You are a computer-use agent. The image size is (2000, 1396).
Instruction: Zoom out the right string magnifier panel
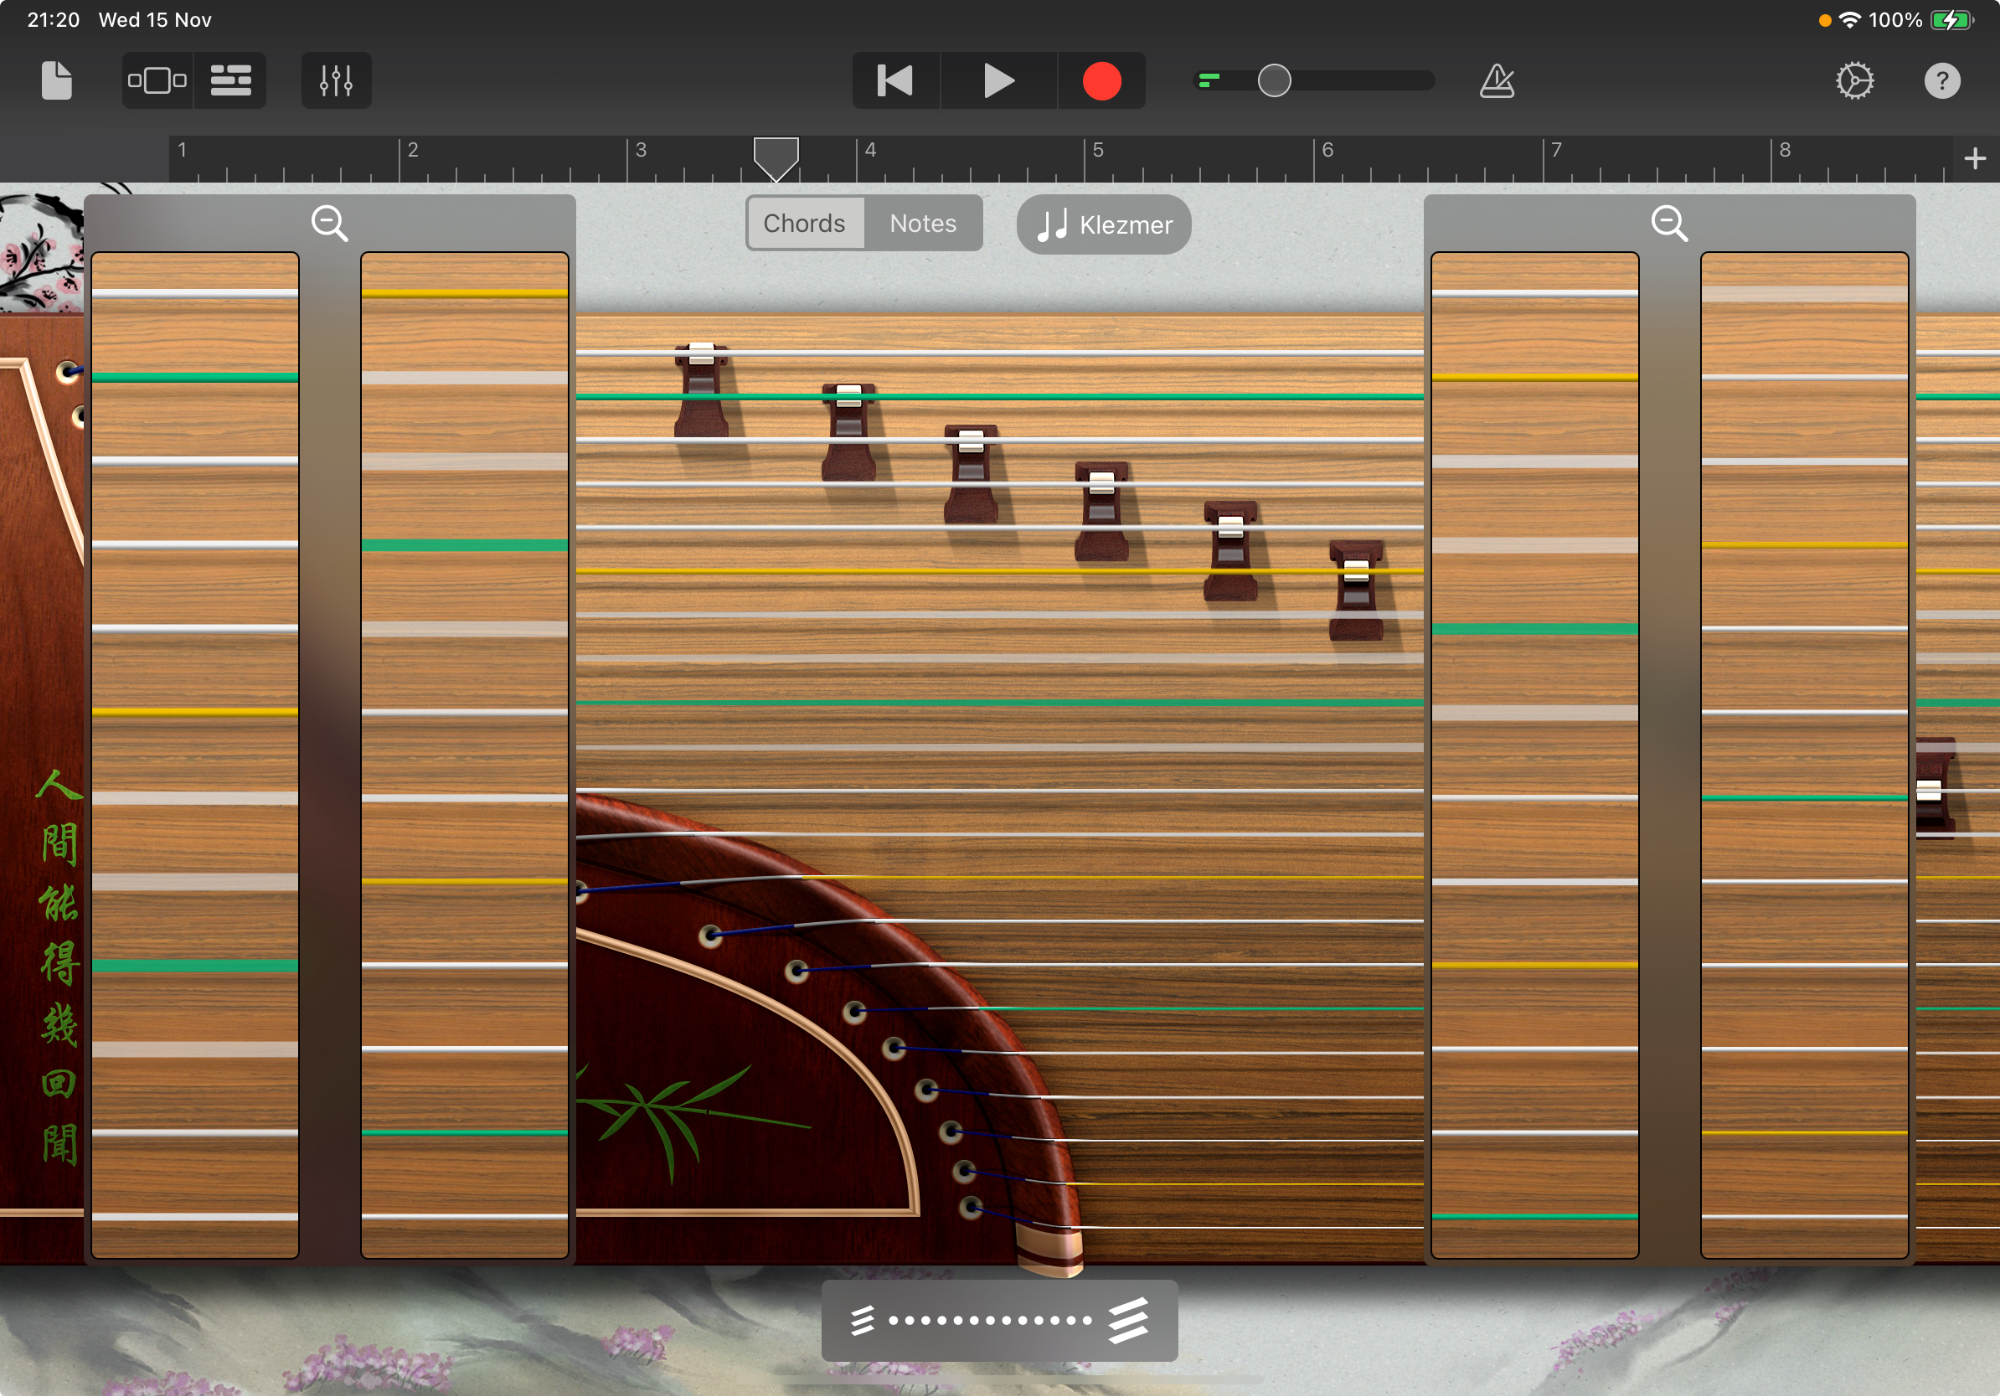tap(1669, 223)
